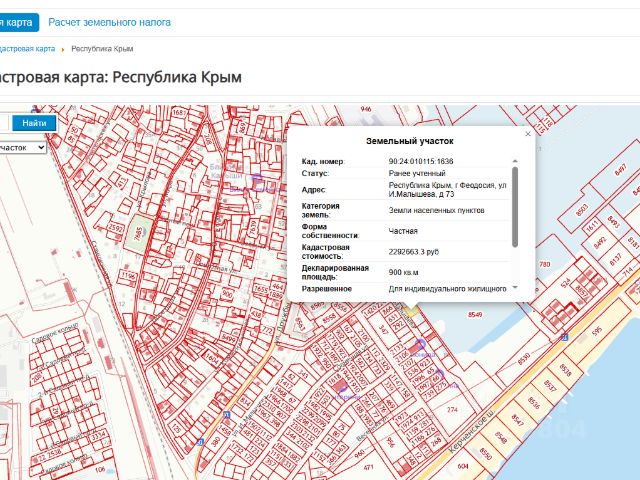
Task: Follow the кадастровая карта breadcrumb link
Action: coord(27,49)
